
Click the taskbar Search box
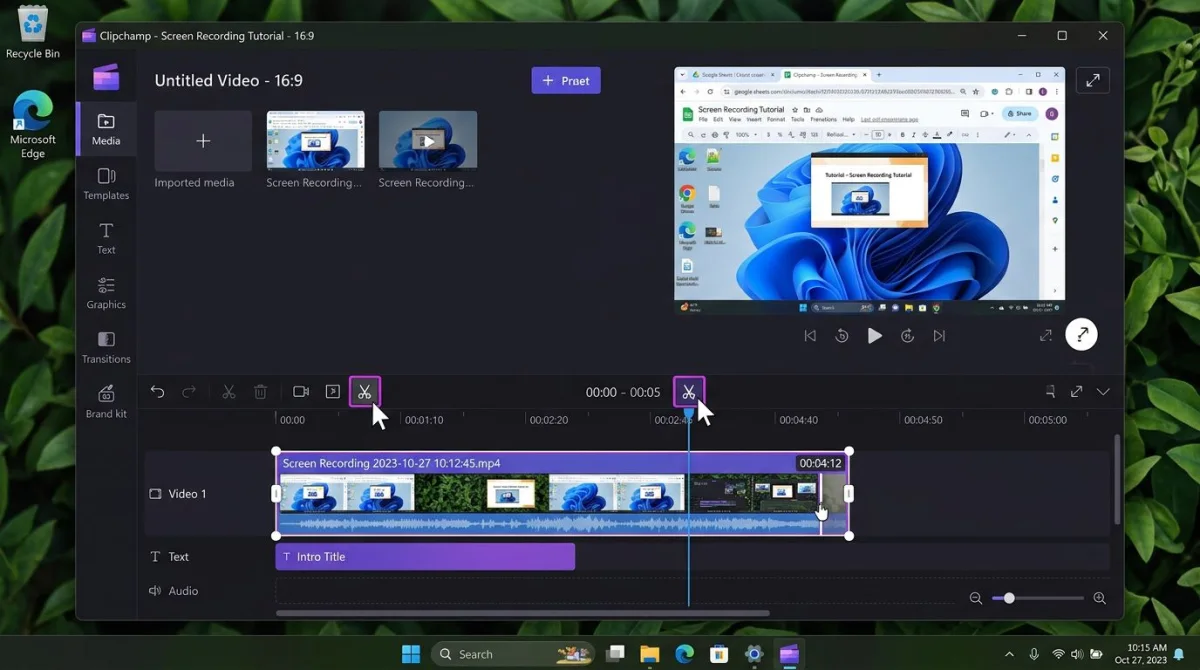(x=513, y=654)
